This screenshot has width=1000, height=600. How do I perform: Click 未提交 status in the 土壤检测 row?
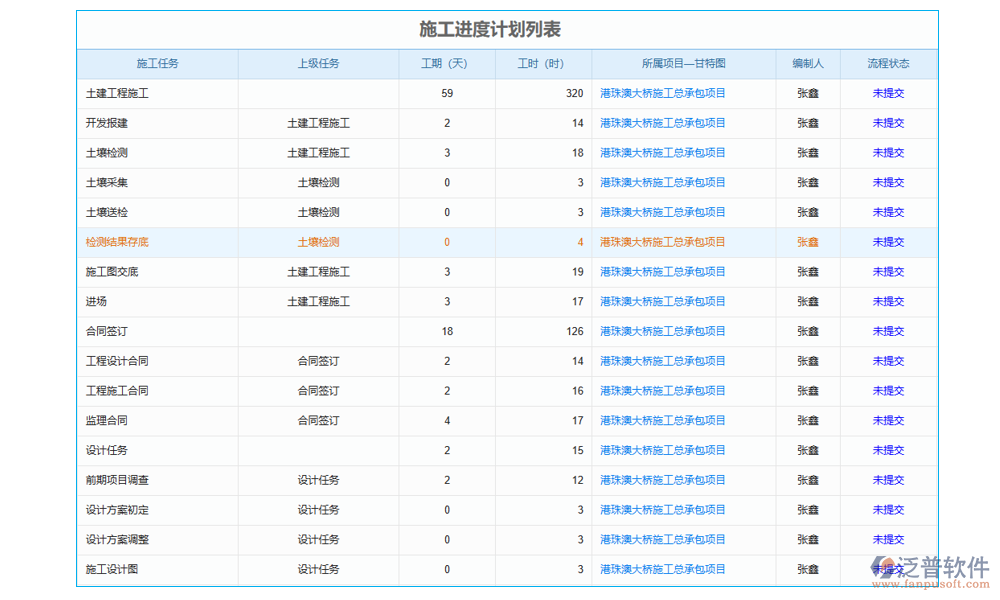click(x=888, y=153)
